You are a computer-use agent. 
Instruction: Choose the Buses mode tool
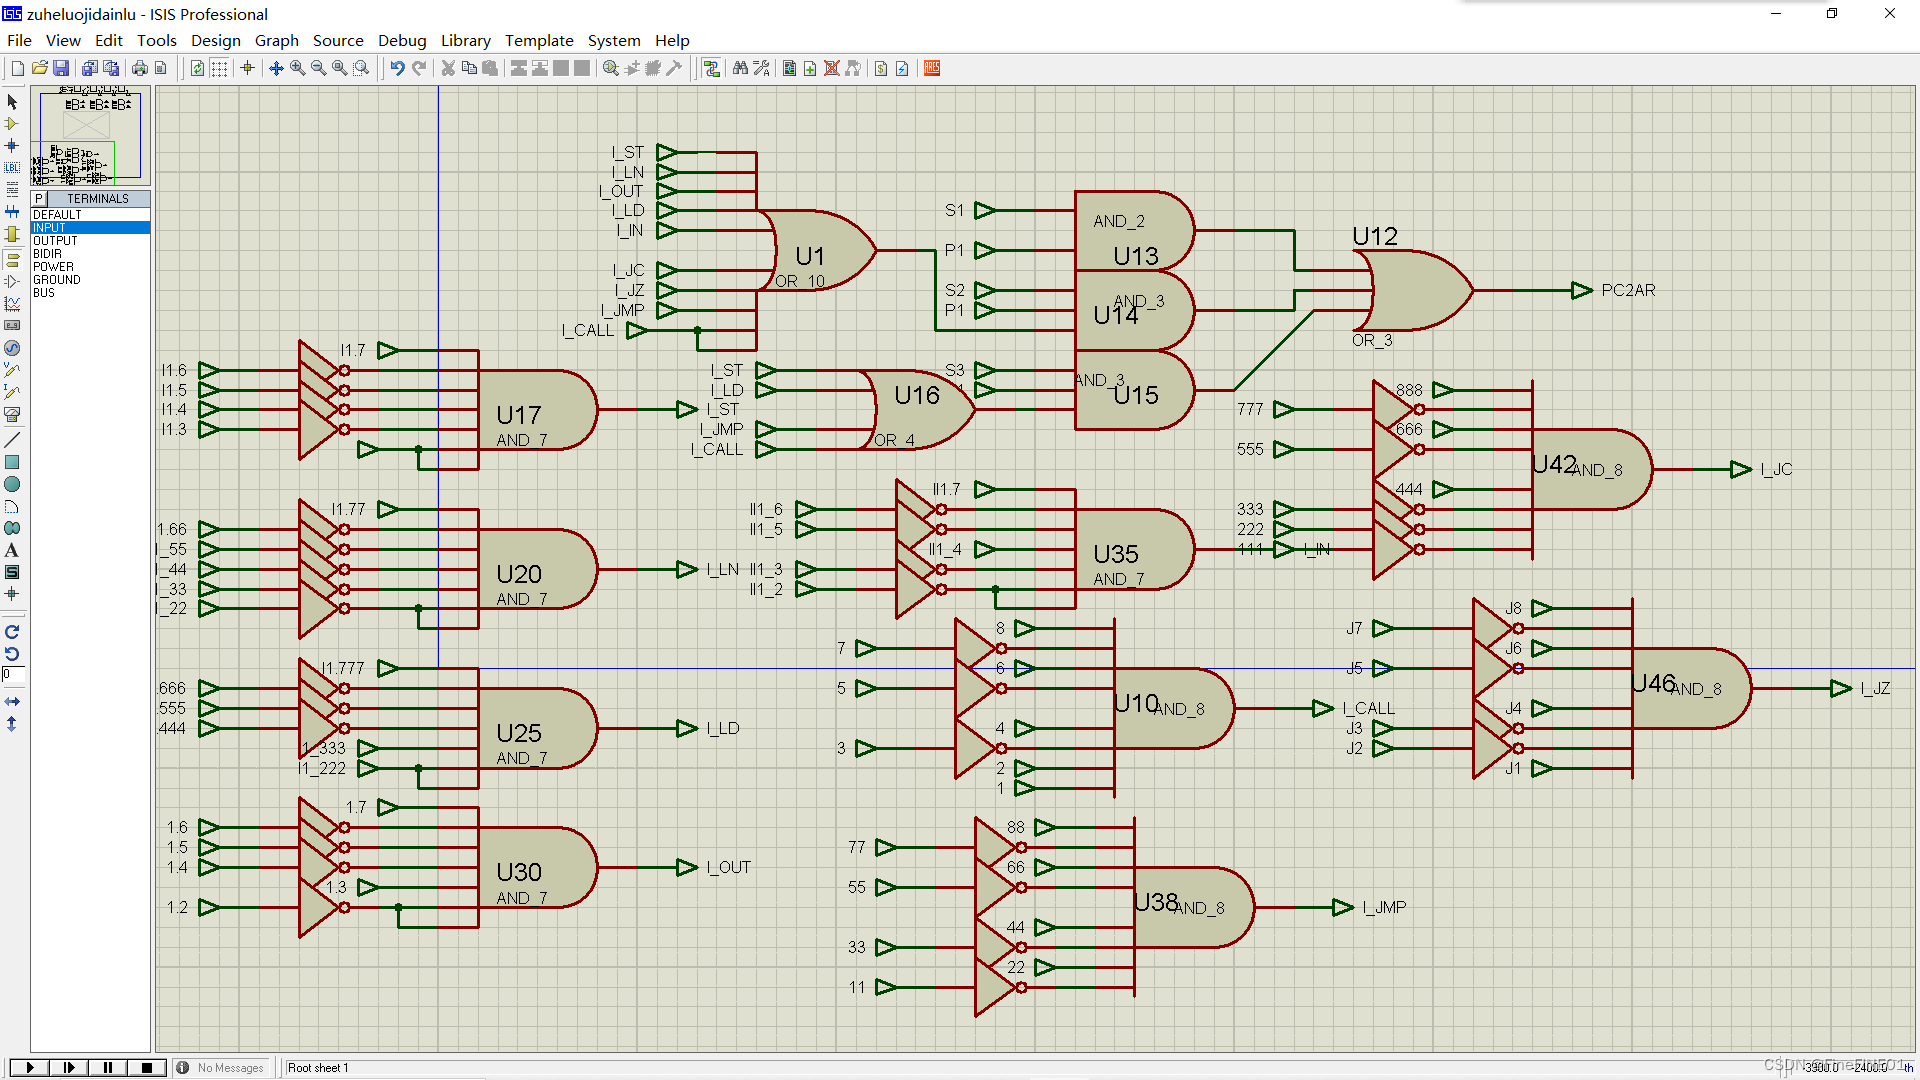coord(12,211)
